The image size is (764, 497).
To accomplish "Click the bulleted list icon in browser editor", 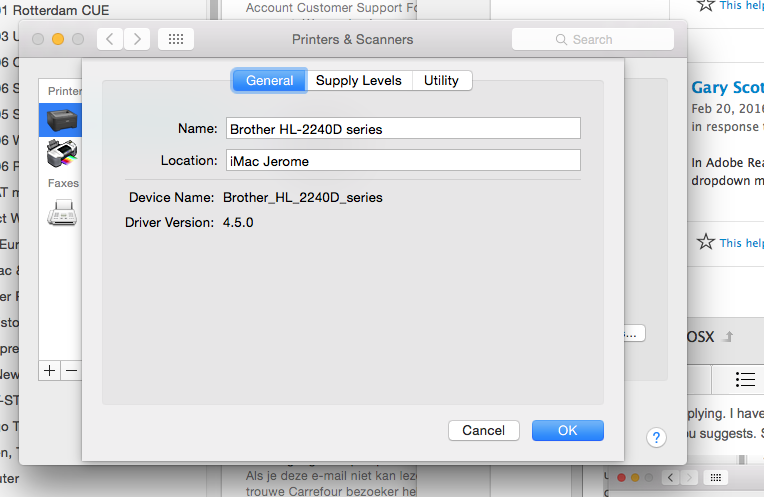I will click(x=745, y=379).
